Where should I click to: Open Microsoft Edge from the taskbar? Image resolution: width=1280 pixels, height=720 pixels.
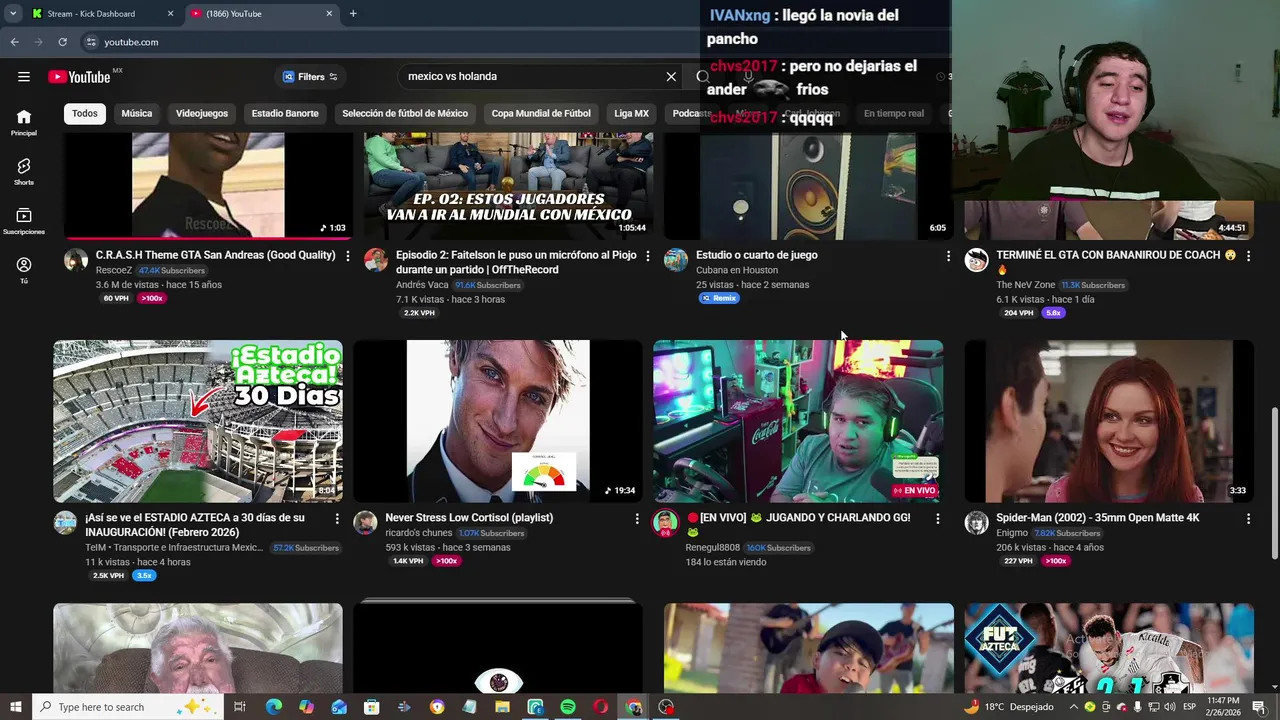coord(273,707)
